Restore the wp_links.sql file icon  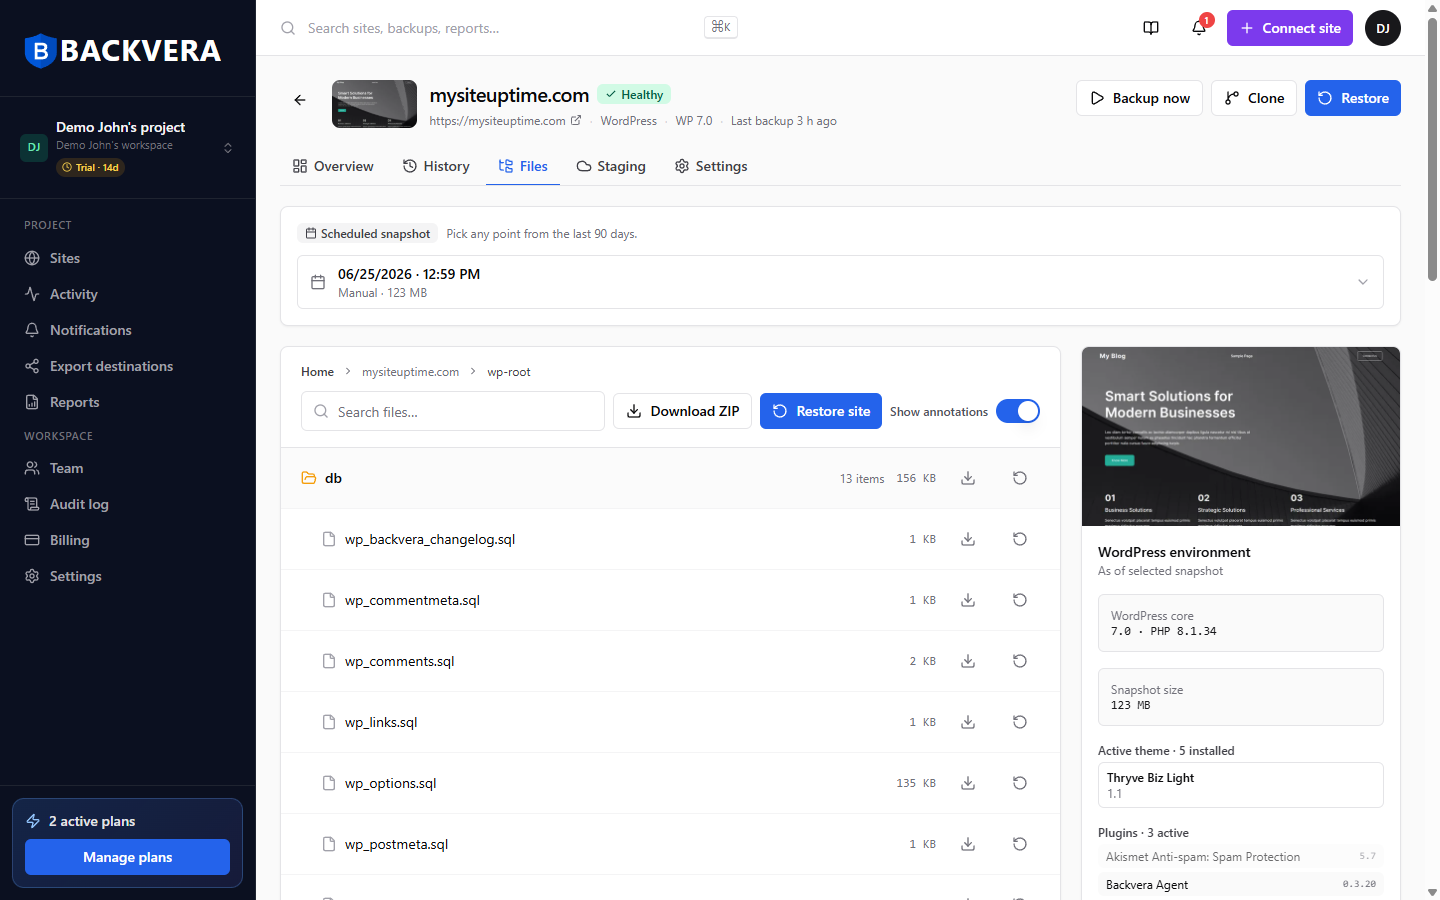click(x=1020, y=722)
